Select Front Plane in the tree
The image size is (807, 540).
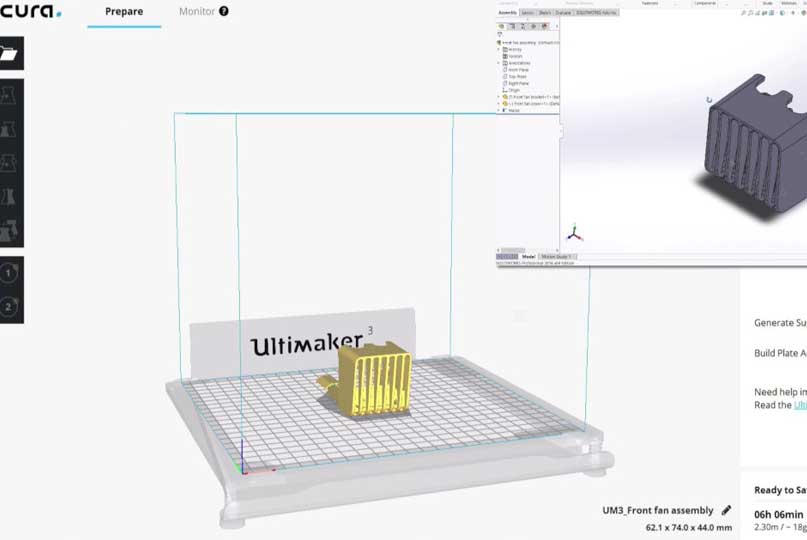point(516,69)
